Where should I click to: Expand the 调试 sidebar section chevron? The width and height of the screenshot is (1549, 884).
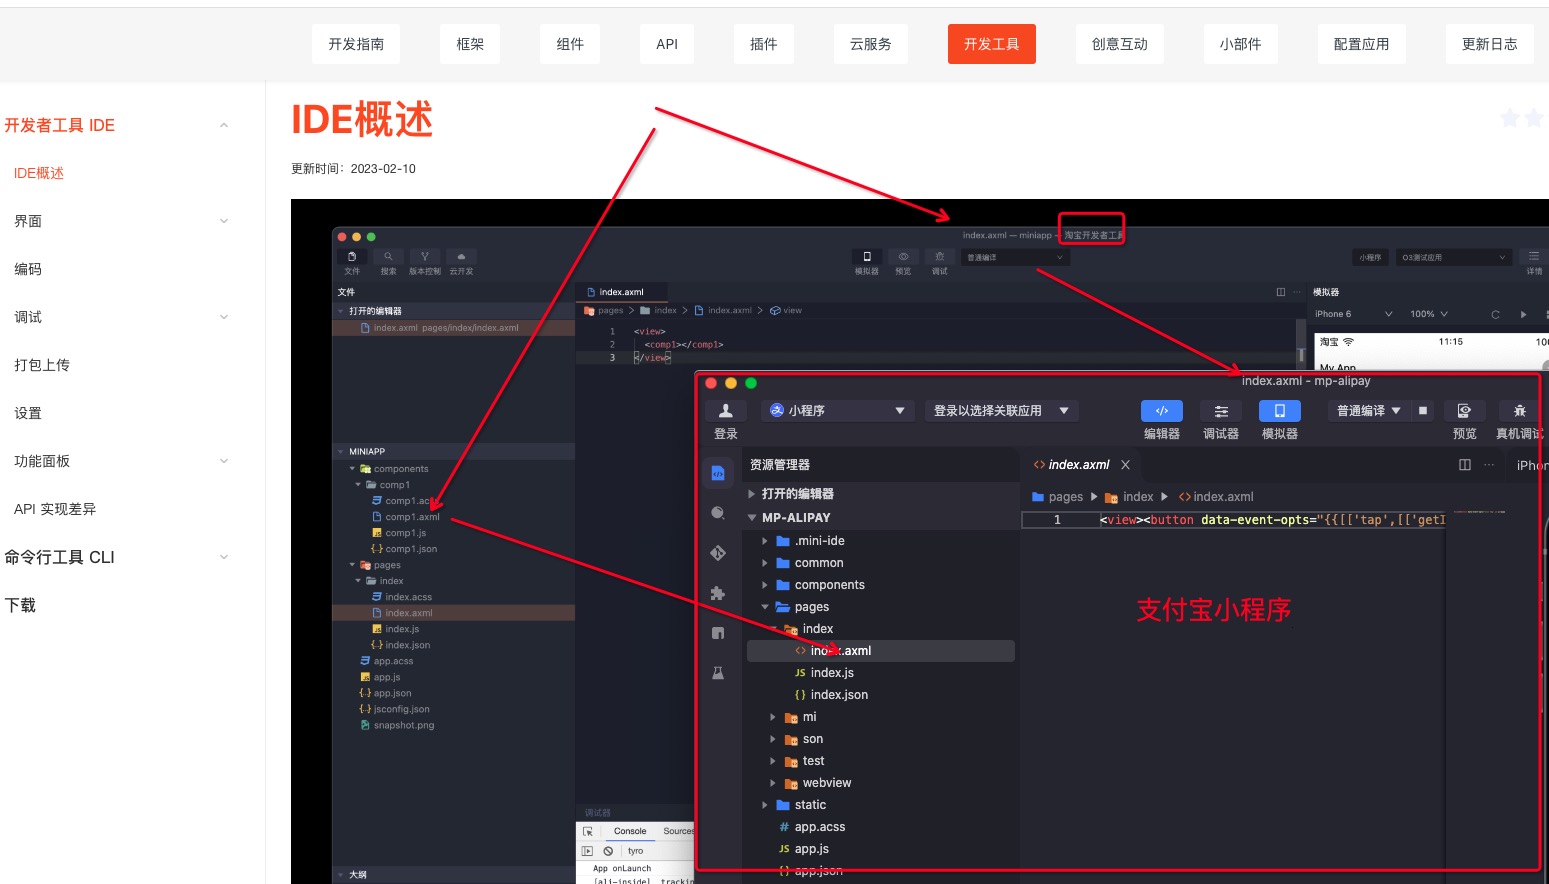pyautogui.click(x=224, y=317)
